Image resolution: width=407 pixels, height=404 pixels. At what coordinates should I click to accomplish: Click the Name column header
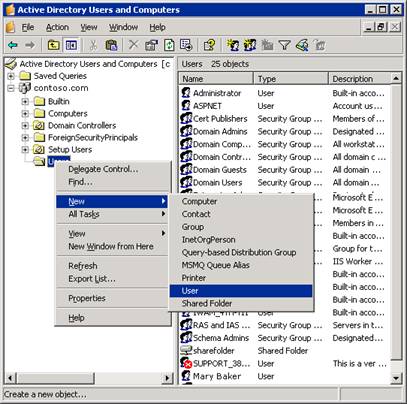[x=216, y=79]
